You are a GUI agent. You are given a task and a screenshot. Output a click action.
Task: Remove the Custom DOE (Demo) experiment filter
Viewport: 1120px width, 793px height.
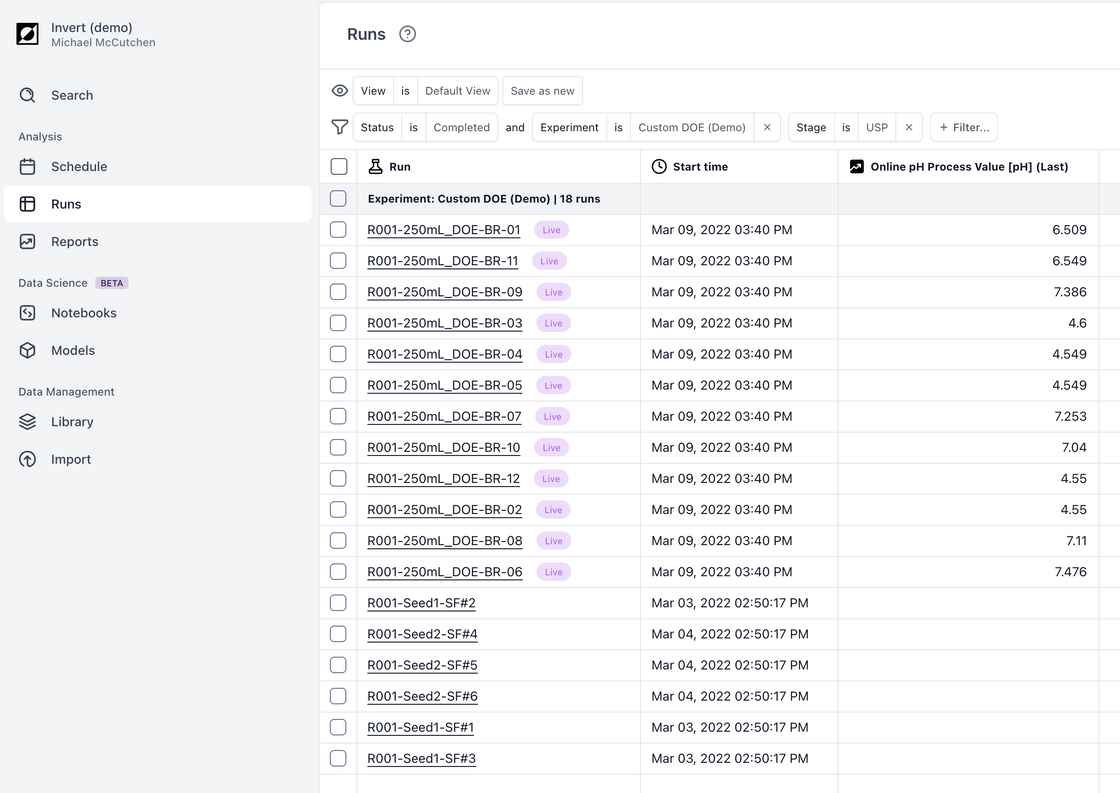pos(767,127)
